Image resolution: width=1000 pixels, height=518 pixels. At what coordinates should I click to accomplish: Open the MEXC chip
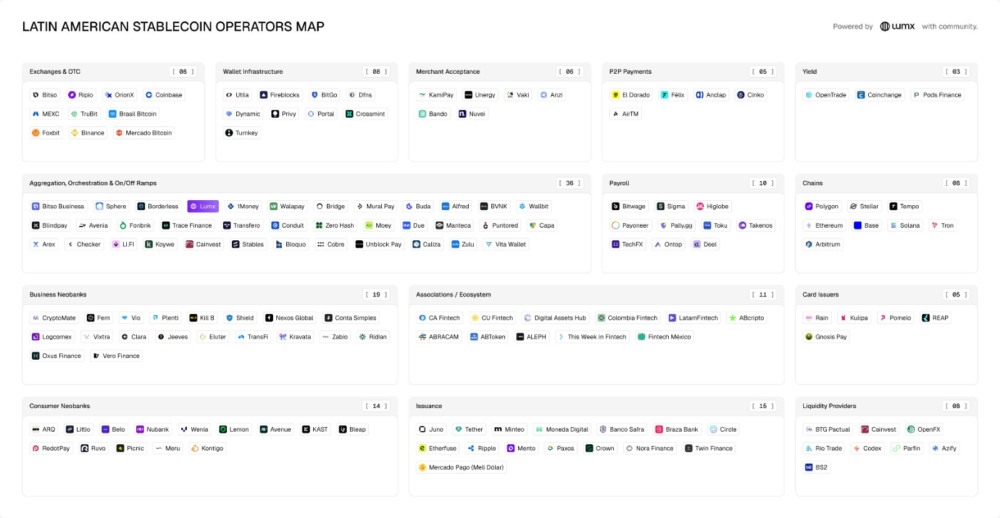[x=45, y=114]
